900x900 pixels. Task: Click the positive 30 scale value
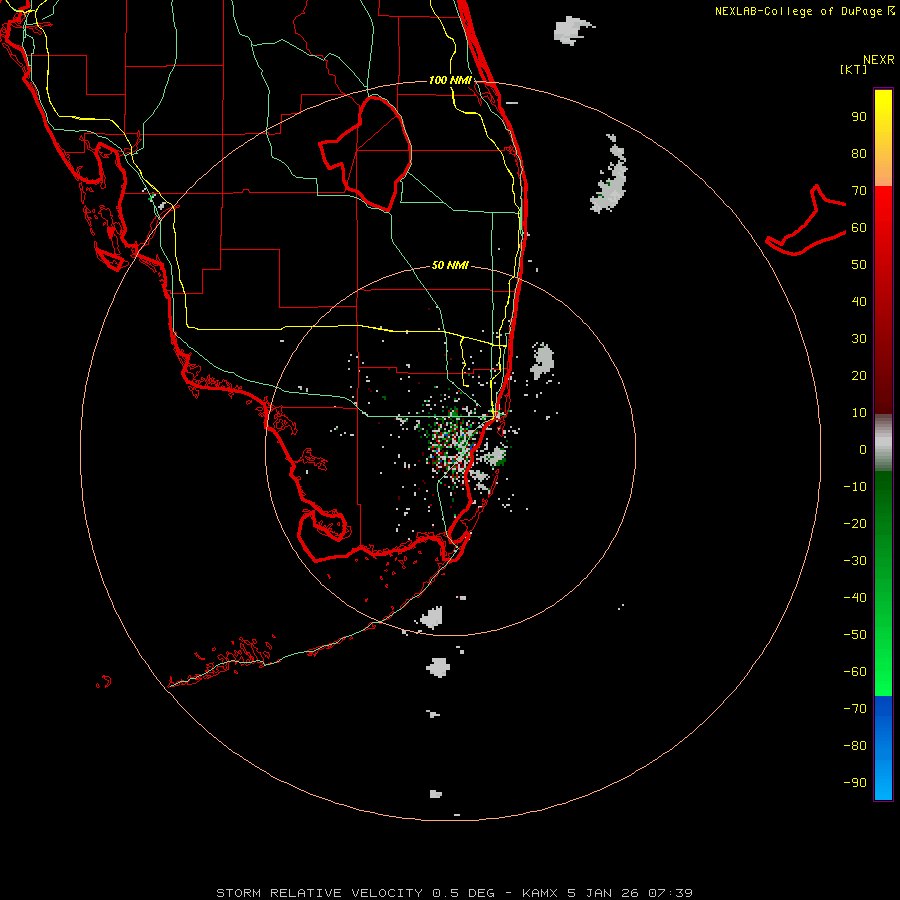point(859,339)
